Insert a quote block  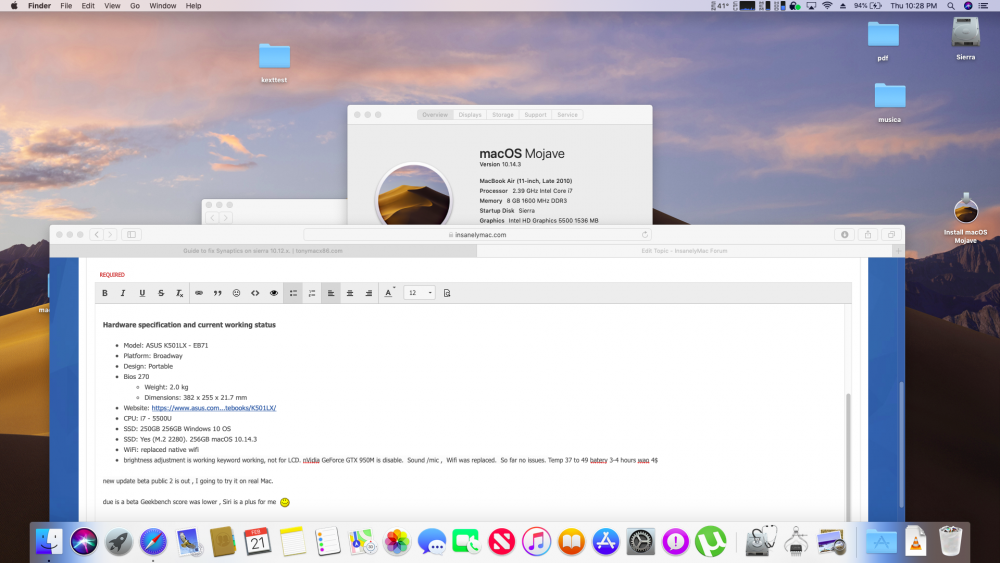[x=217, y=293]
